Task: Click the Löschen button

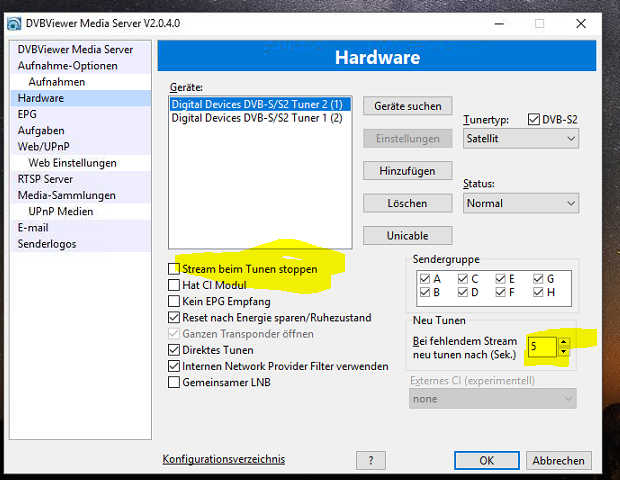Action: [x=407, y=203]
